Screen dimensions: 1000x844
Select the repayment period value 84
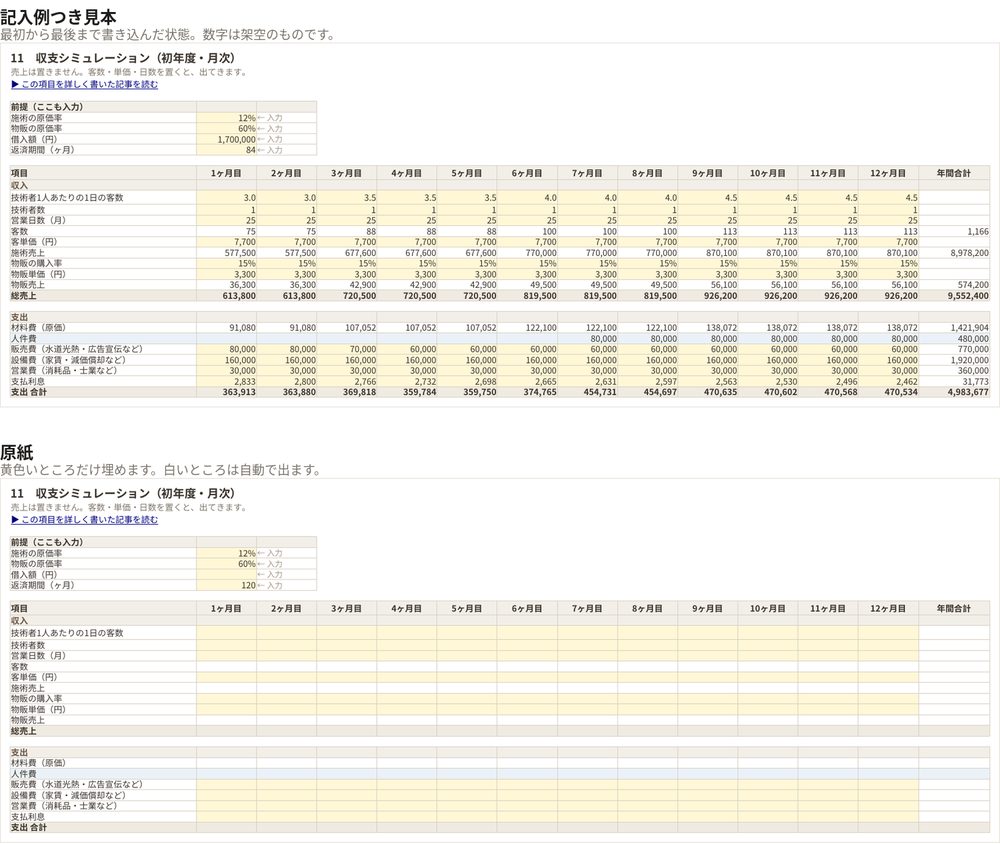(x=226, y=150)
